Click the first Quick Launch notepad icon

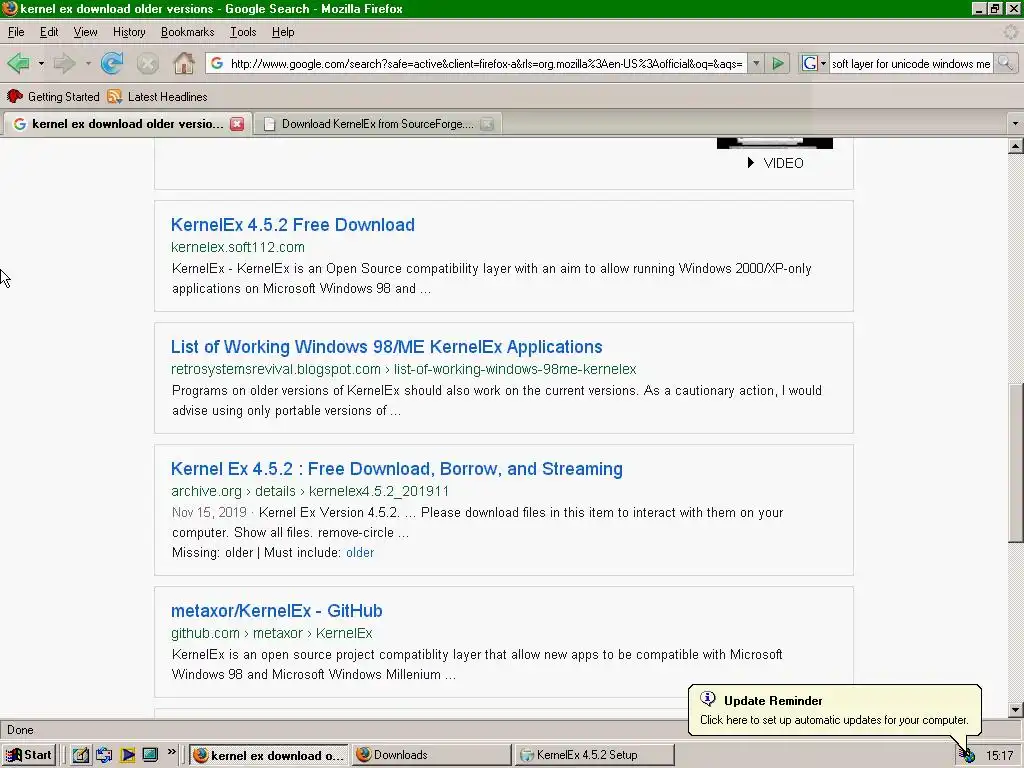[x=80, y=755]
